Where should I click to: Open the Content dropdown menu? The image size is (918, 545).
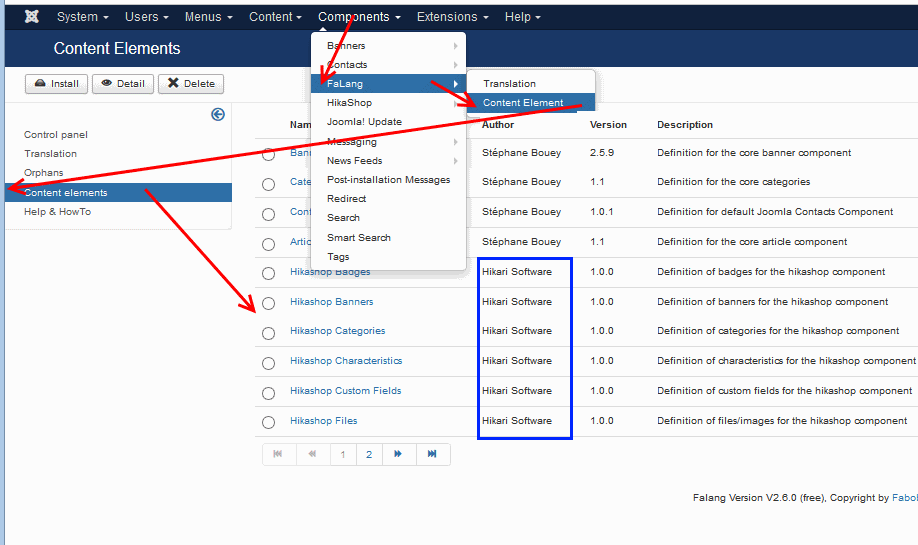click(x=275, y=16)
